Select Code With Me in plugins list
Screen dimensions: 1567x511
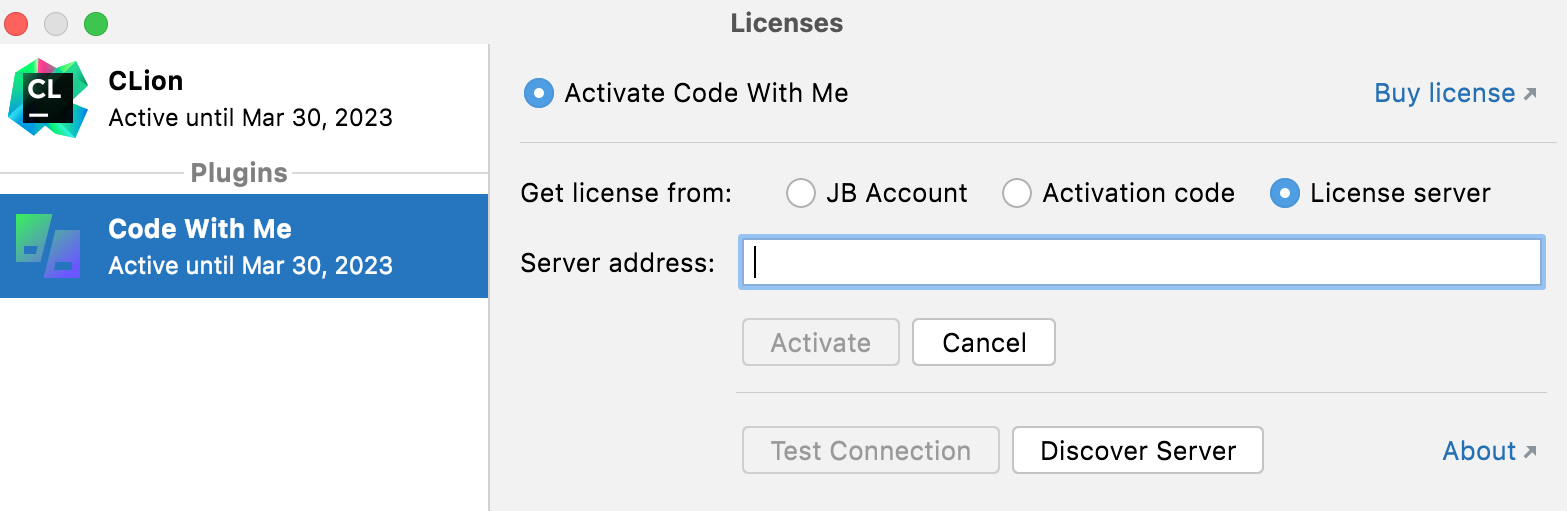tap(250, 246)
